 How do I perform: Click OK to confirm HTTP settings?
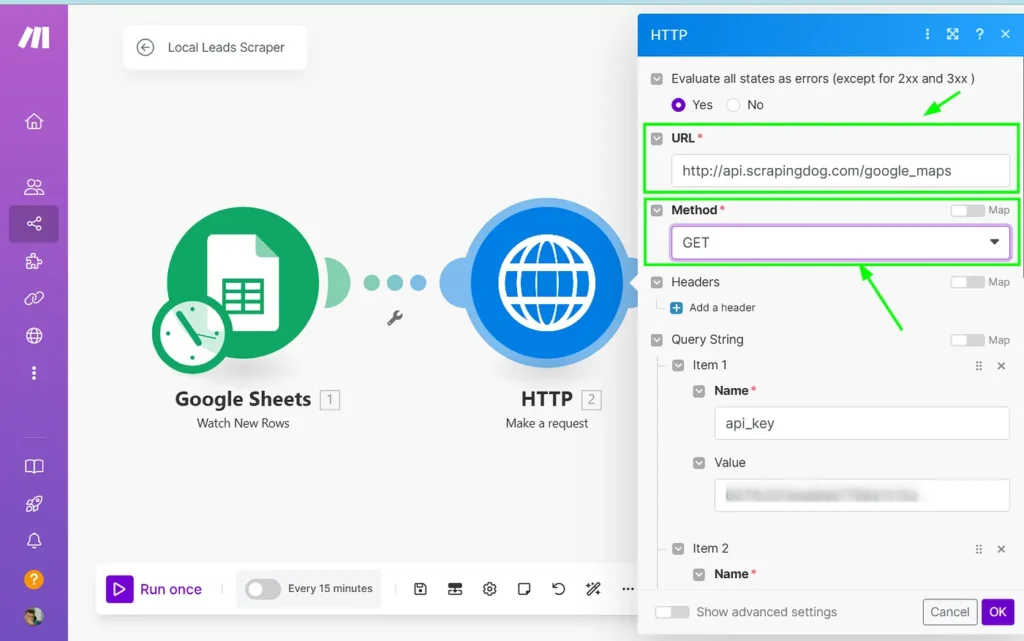[997, 612]
